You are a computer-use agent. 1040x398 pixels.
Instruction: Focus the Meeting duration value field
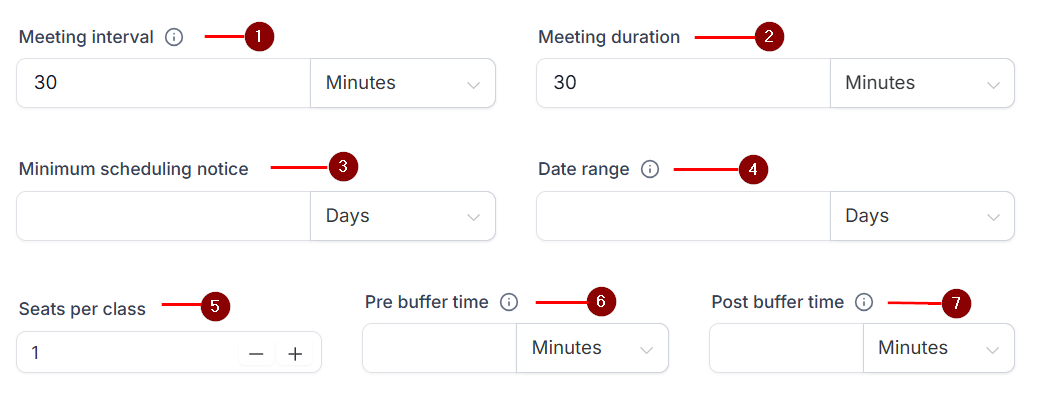pos(683,83)
